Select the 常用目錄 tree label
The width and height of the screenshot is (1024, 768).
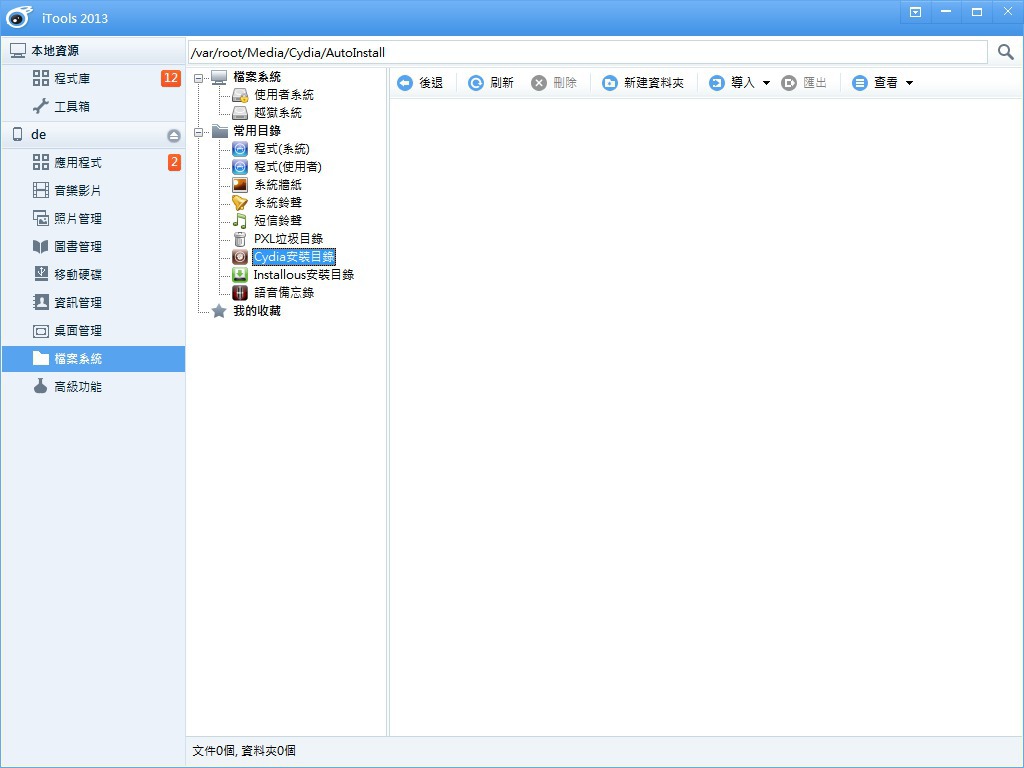tap(257, 131)
